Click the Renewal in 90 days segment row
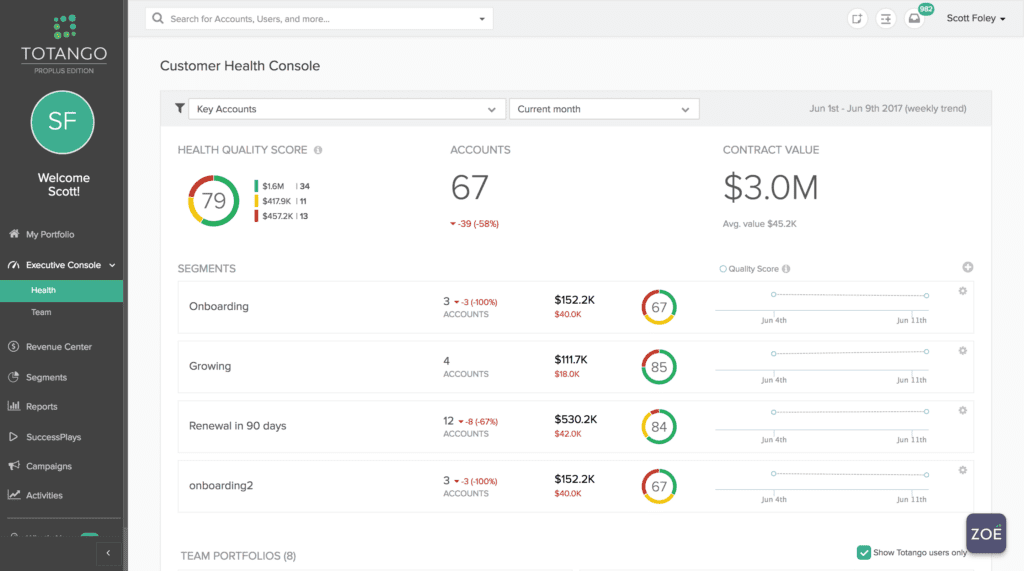 tap(575, 426)
